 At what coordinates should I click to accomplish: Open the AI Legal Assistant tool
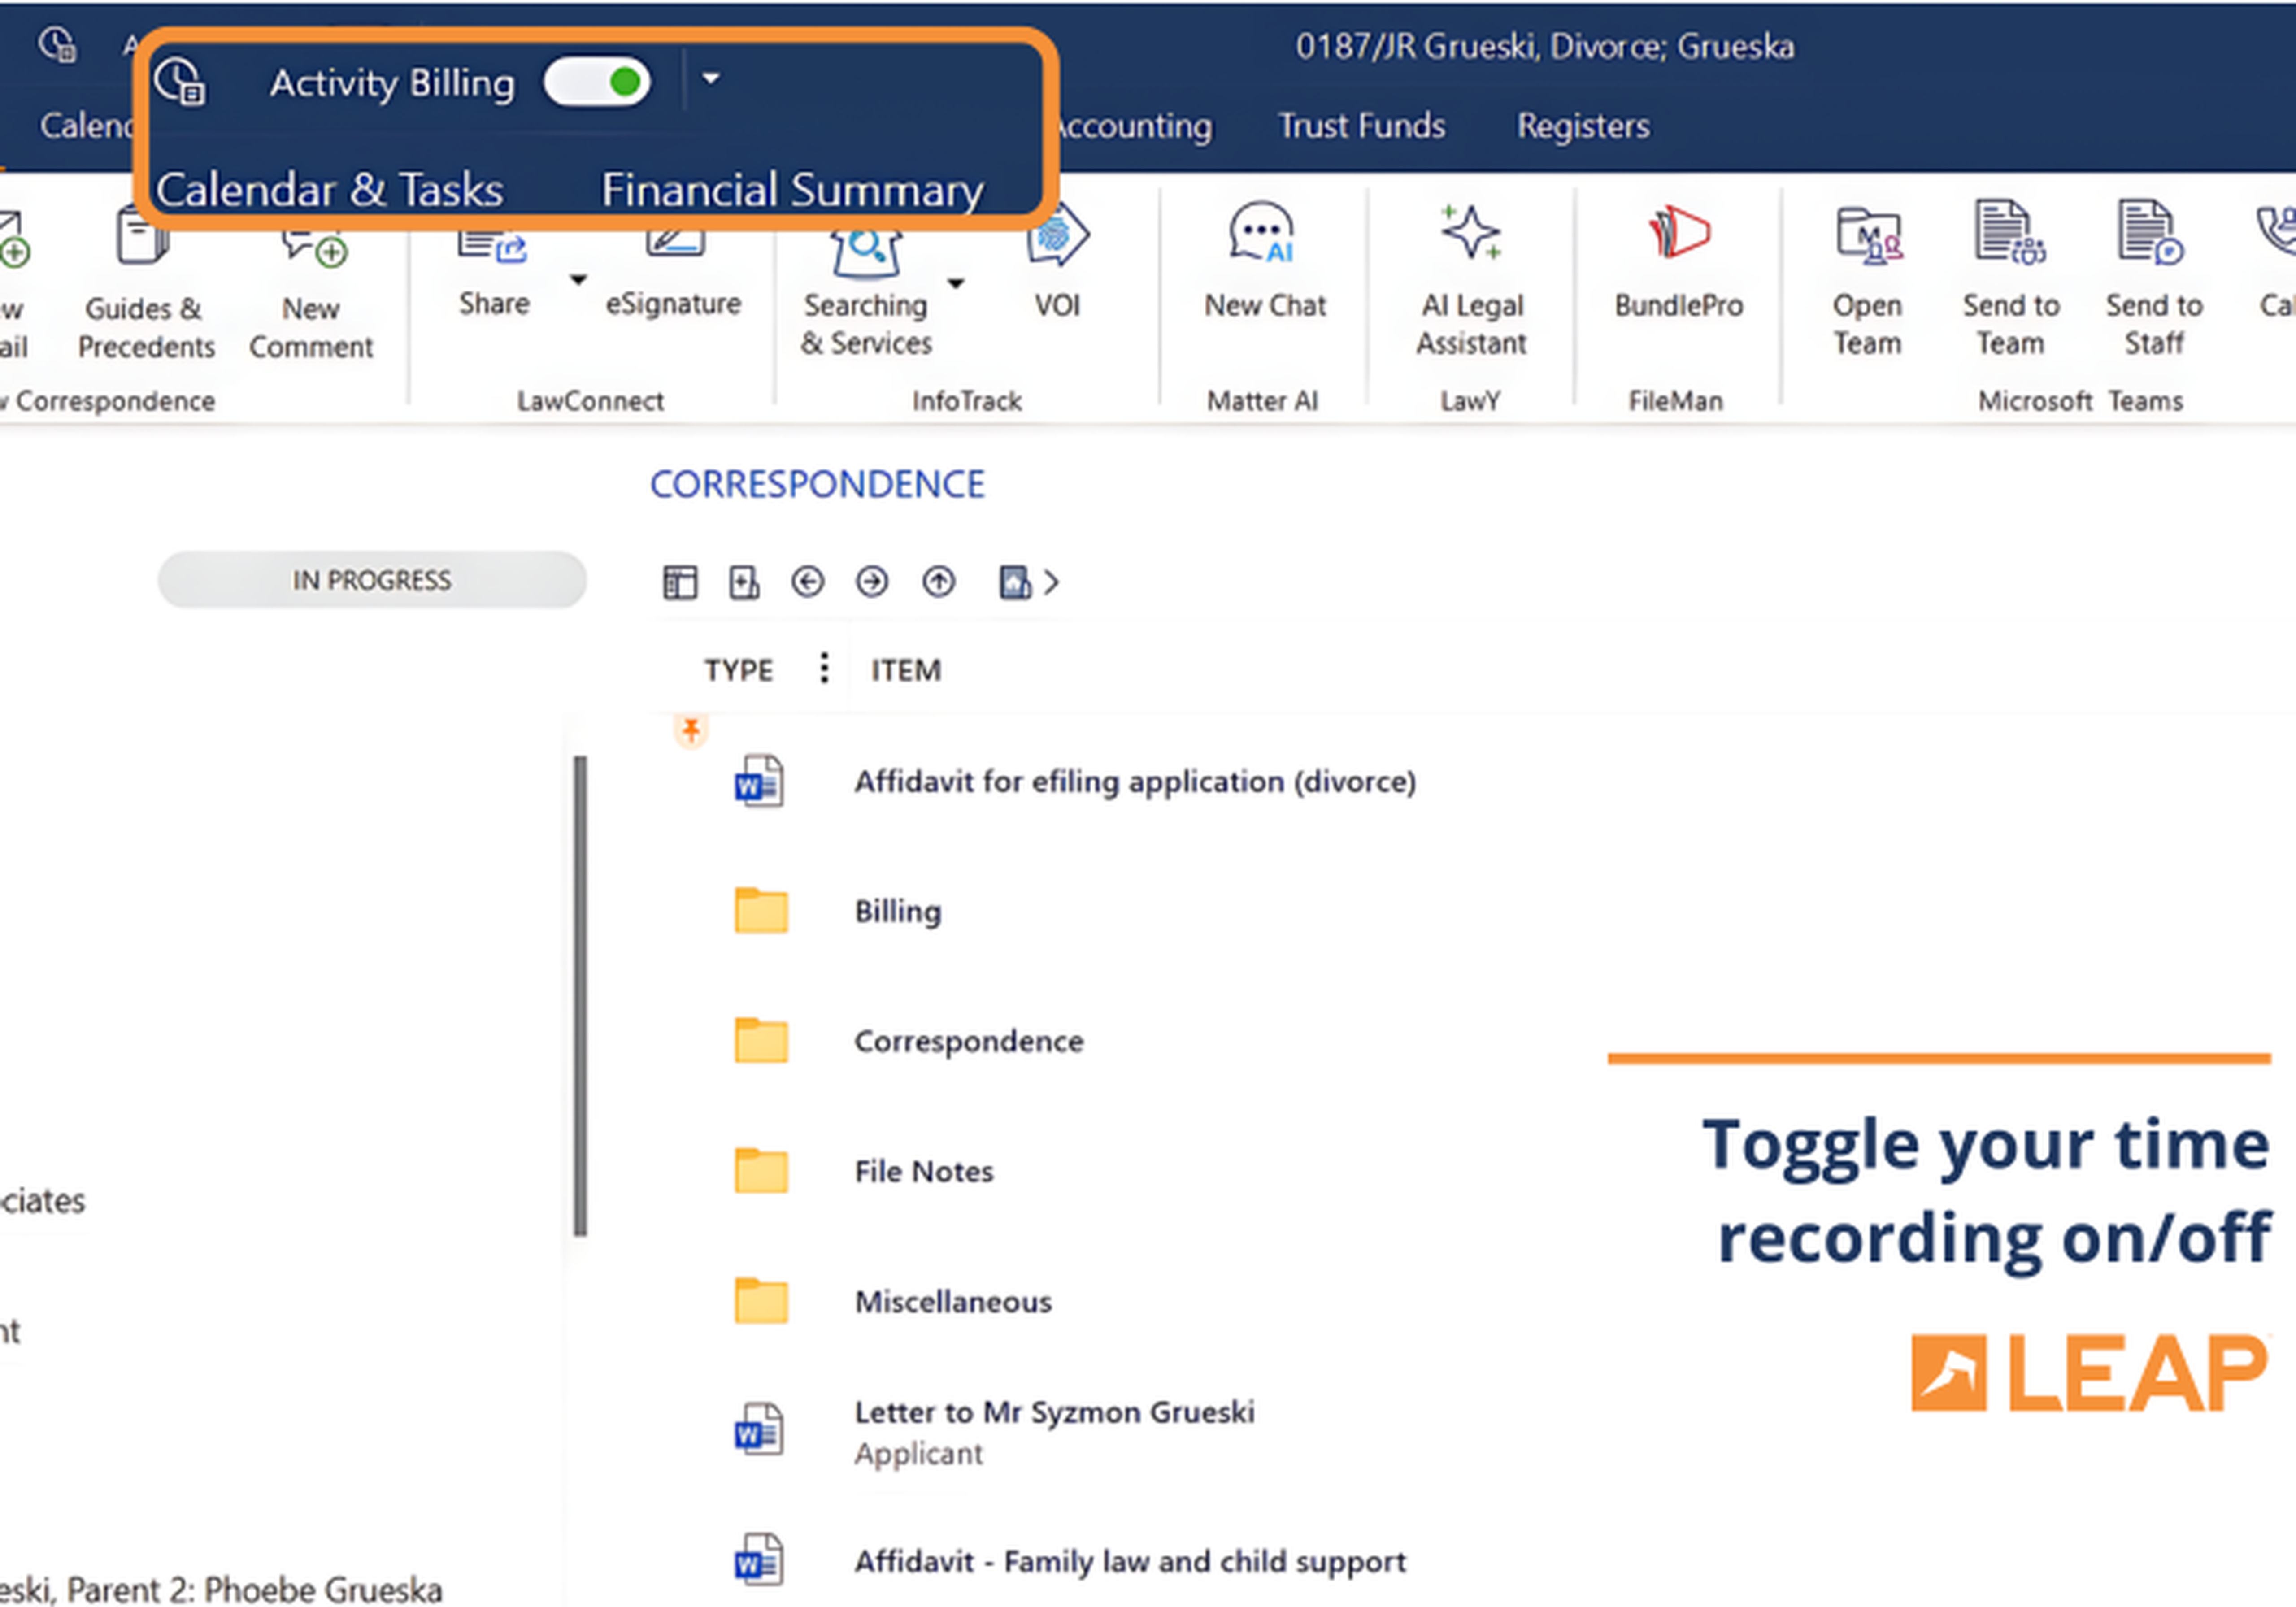(1470, 279)
